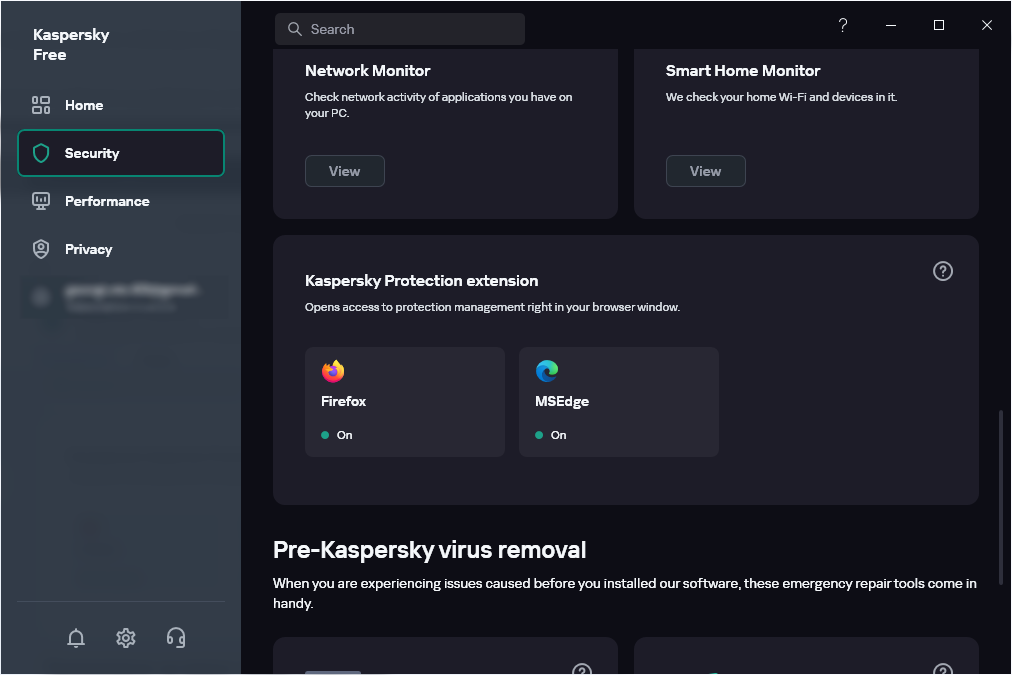The height and width of the screenshot is (675, 1012).
Task: Open the Firefox extension card
Action: point(405,402)
